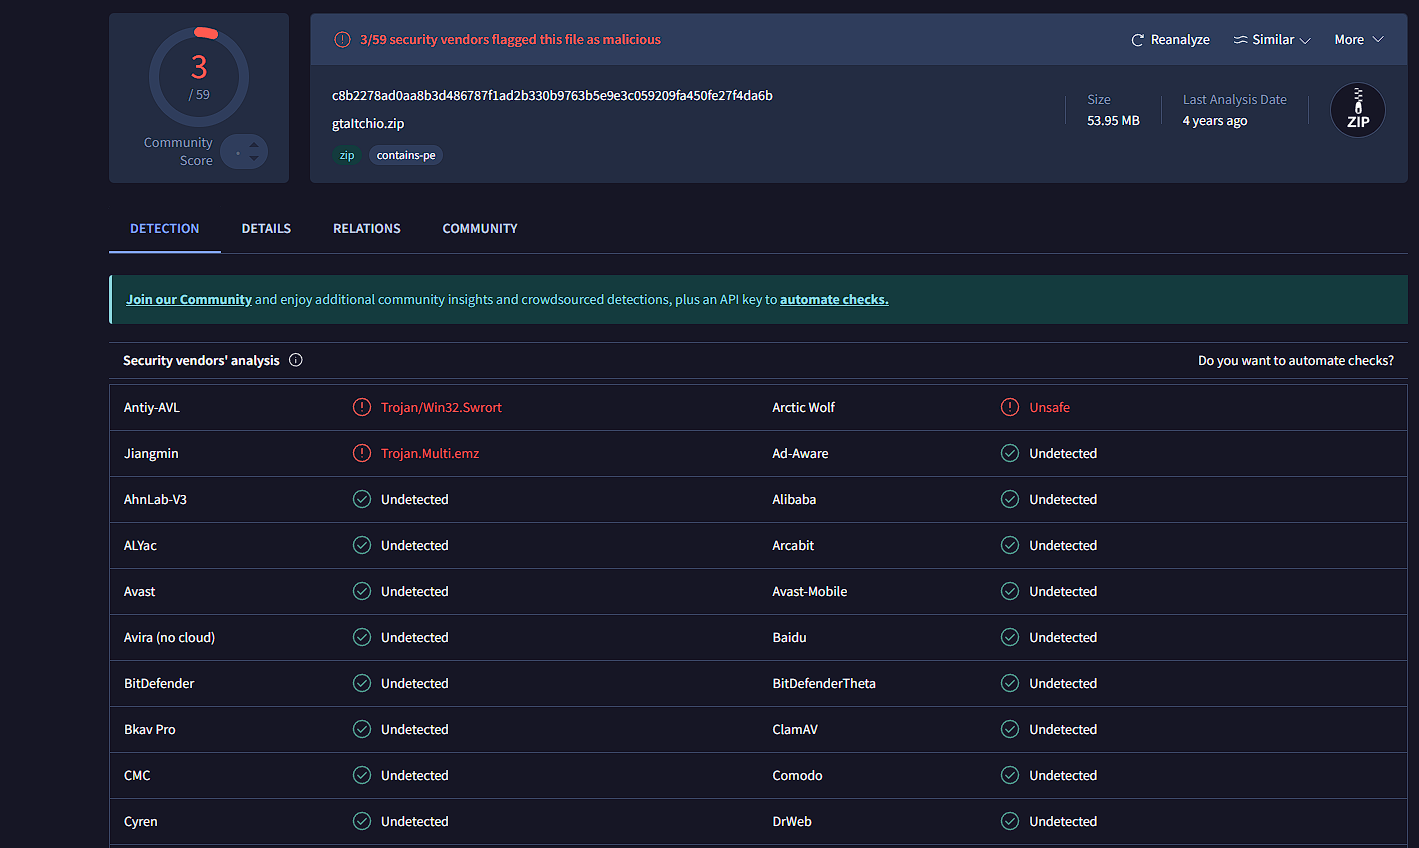Click the contains-pe tag
Screen dimensions: 1419x848
click(406, 156)
